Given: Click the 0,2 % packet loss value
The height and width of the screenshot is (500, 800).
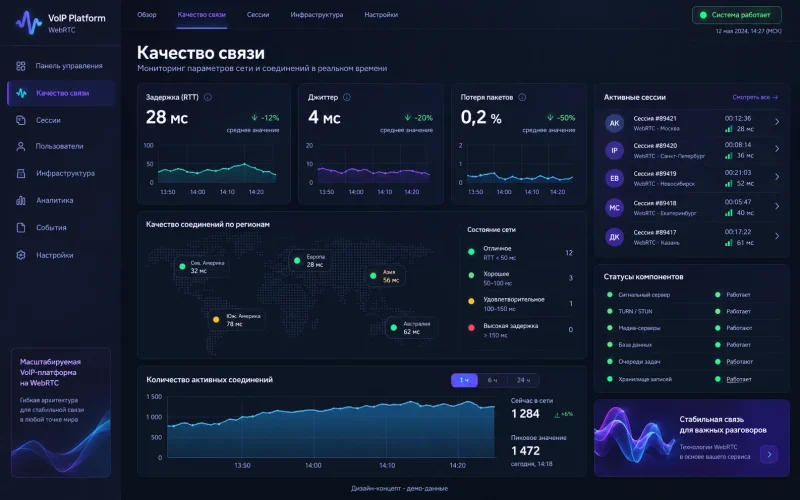Looking at the screenshot, I should pos(481,118).
